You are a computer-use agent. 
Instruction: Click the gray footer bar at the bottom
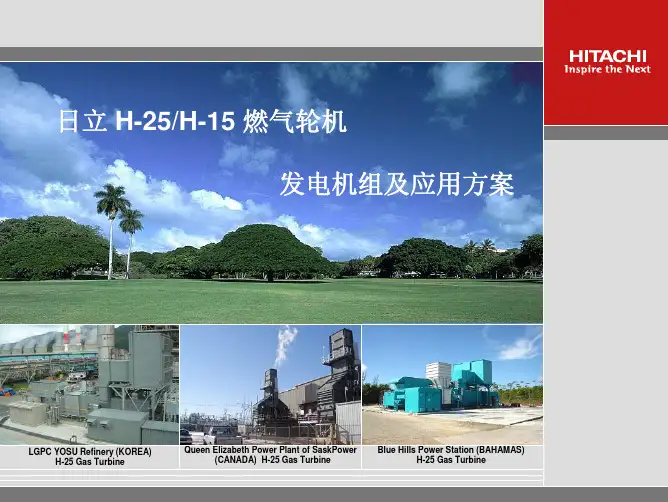click(334, 490)
